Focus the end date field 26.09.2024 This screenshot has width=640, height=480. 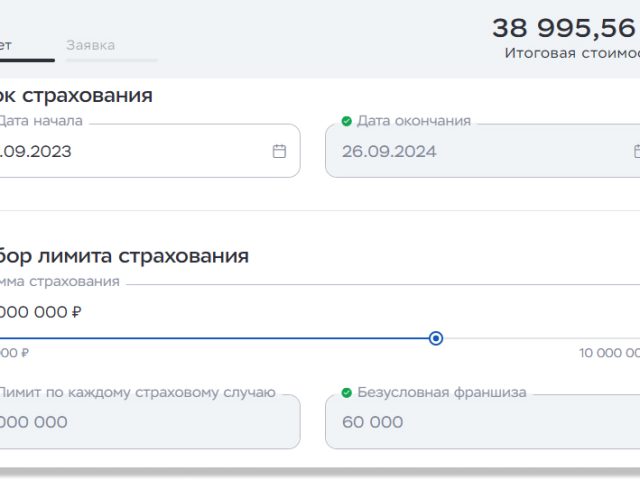tap(470, 152)
